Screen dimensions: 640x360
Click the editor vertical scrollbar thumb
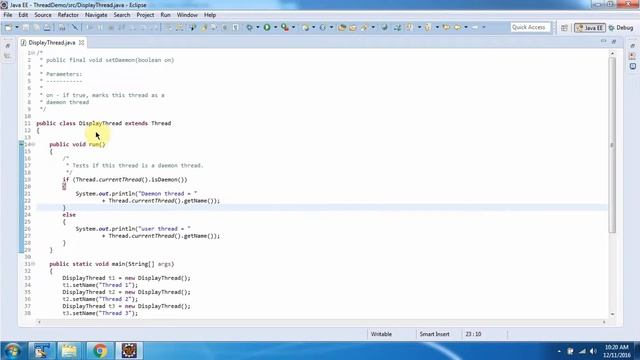tap(612, 145)
